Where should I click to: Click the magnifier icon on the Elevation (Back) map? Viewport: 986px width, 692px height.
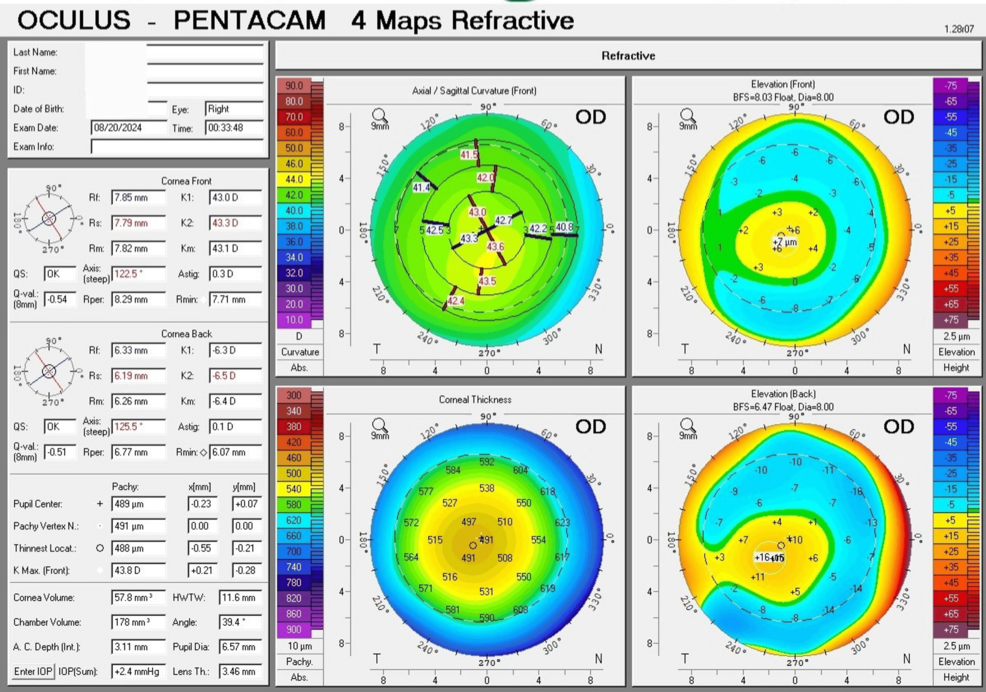click(688, 425)
